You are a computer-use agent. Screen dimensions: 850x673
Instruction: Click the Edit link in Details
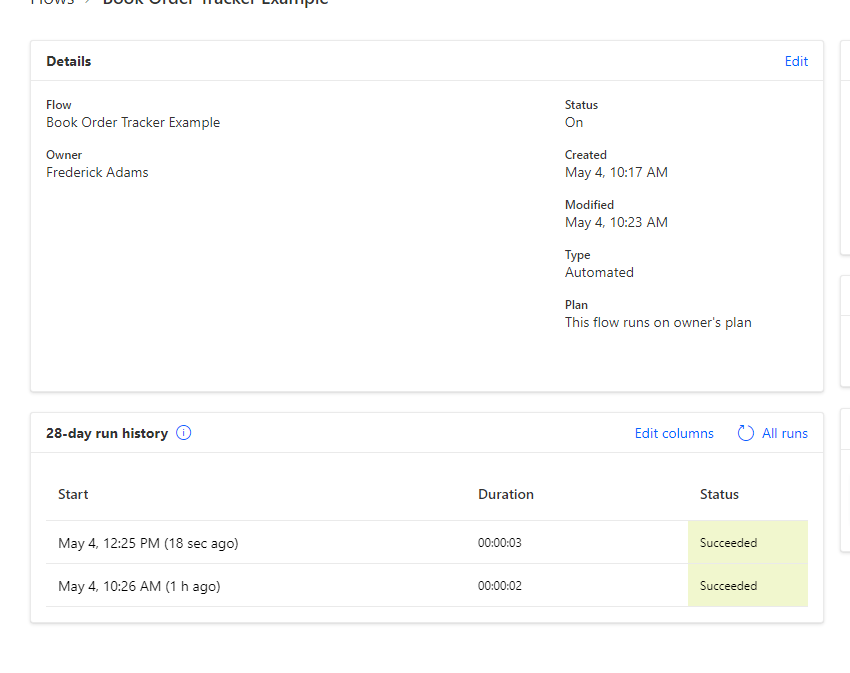[x=796, y=61]
